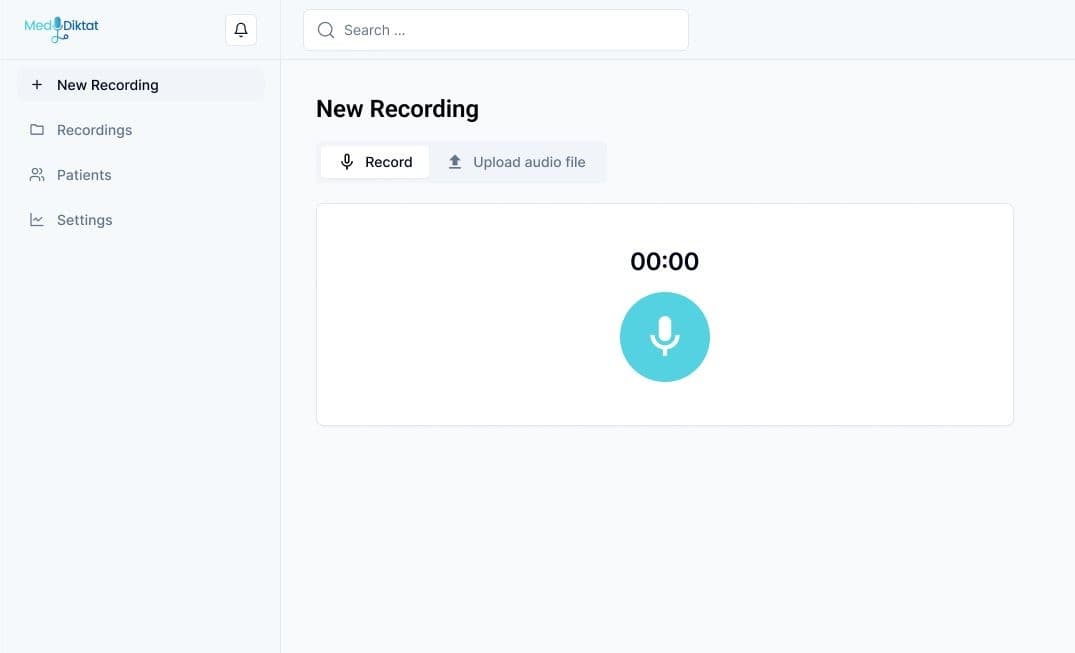Click the New Recording page heading
This screenshot has height=653, width=1075.
click(x=397, y=109)
